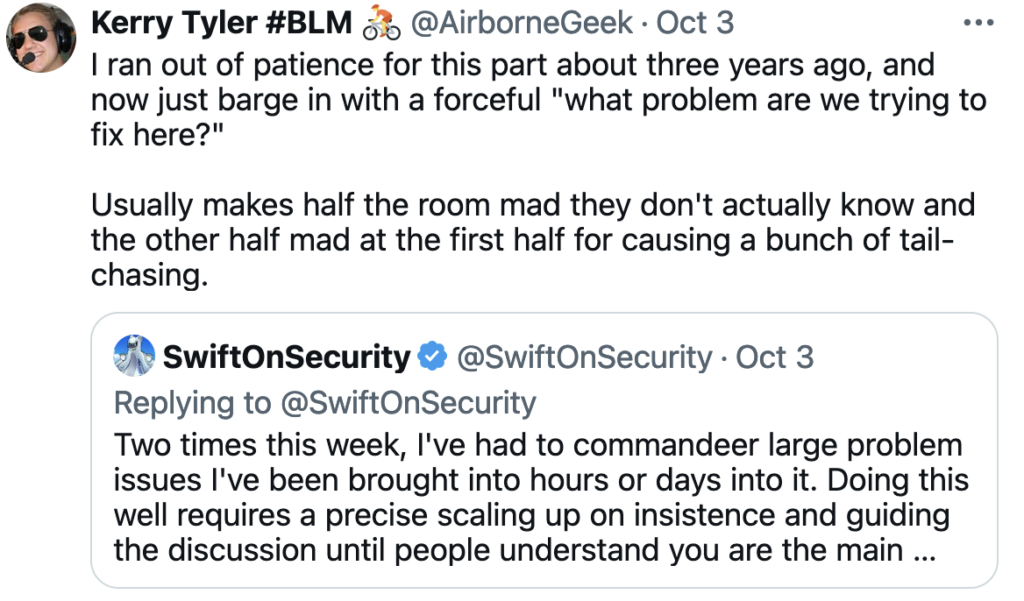Click the word 'tail-chasing' in Kerry's tweet
This screenshot has width=1024, height=601.
point(925,240)
